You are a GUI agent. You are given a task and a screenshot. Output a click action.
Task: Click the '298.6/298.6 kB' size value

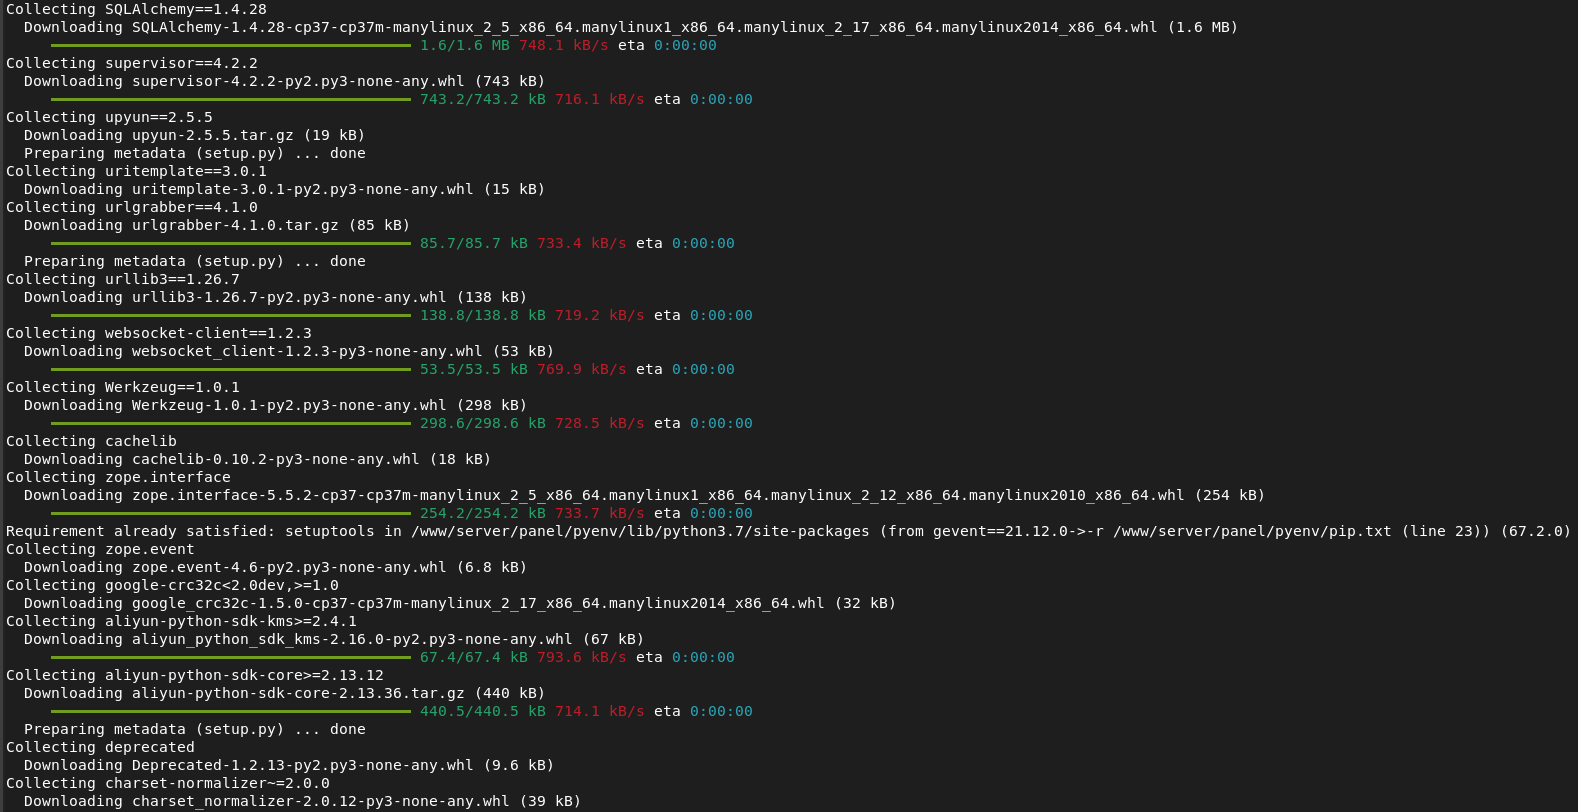tap(483, 423)
